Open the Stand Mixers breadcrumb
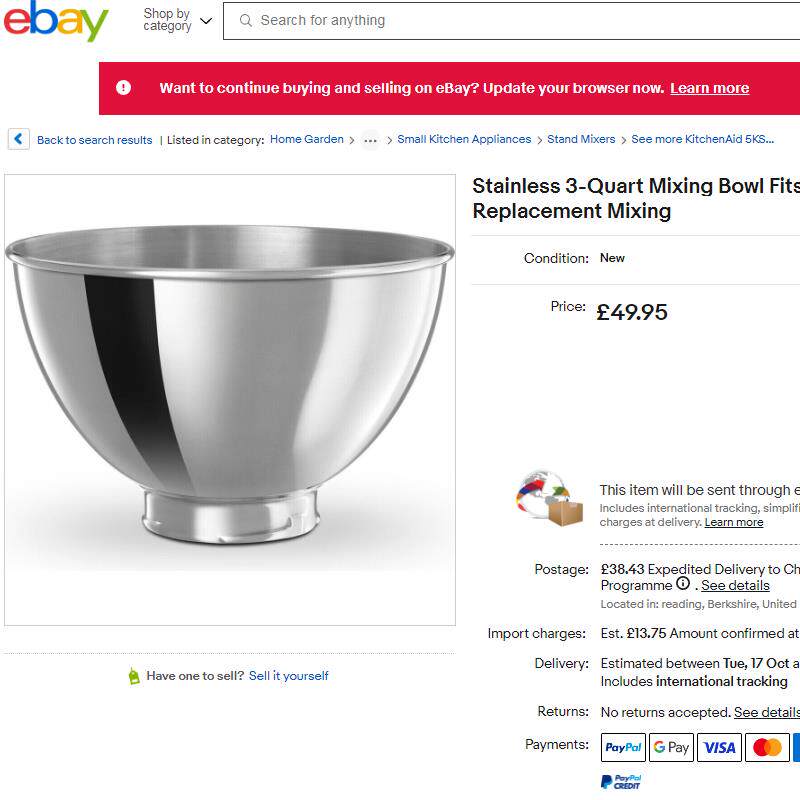The height and width of the screenshot is (800, 800). (x=581, y=140)
